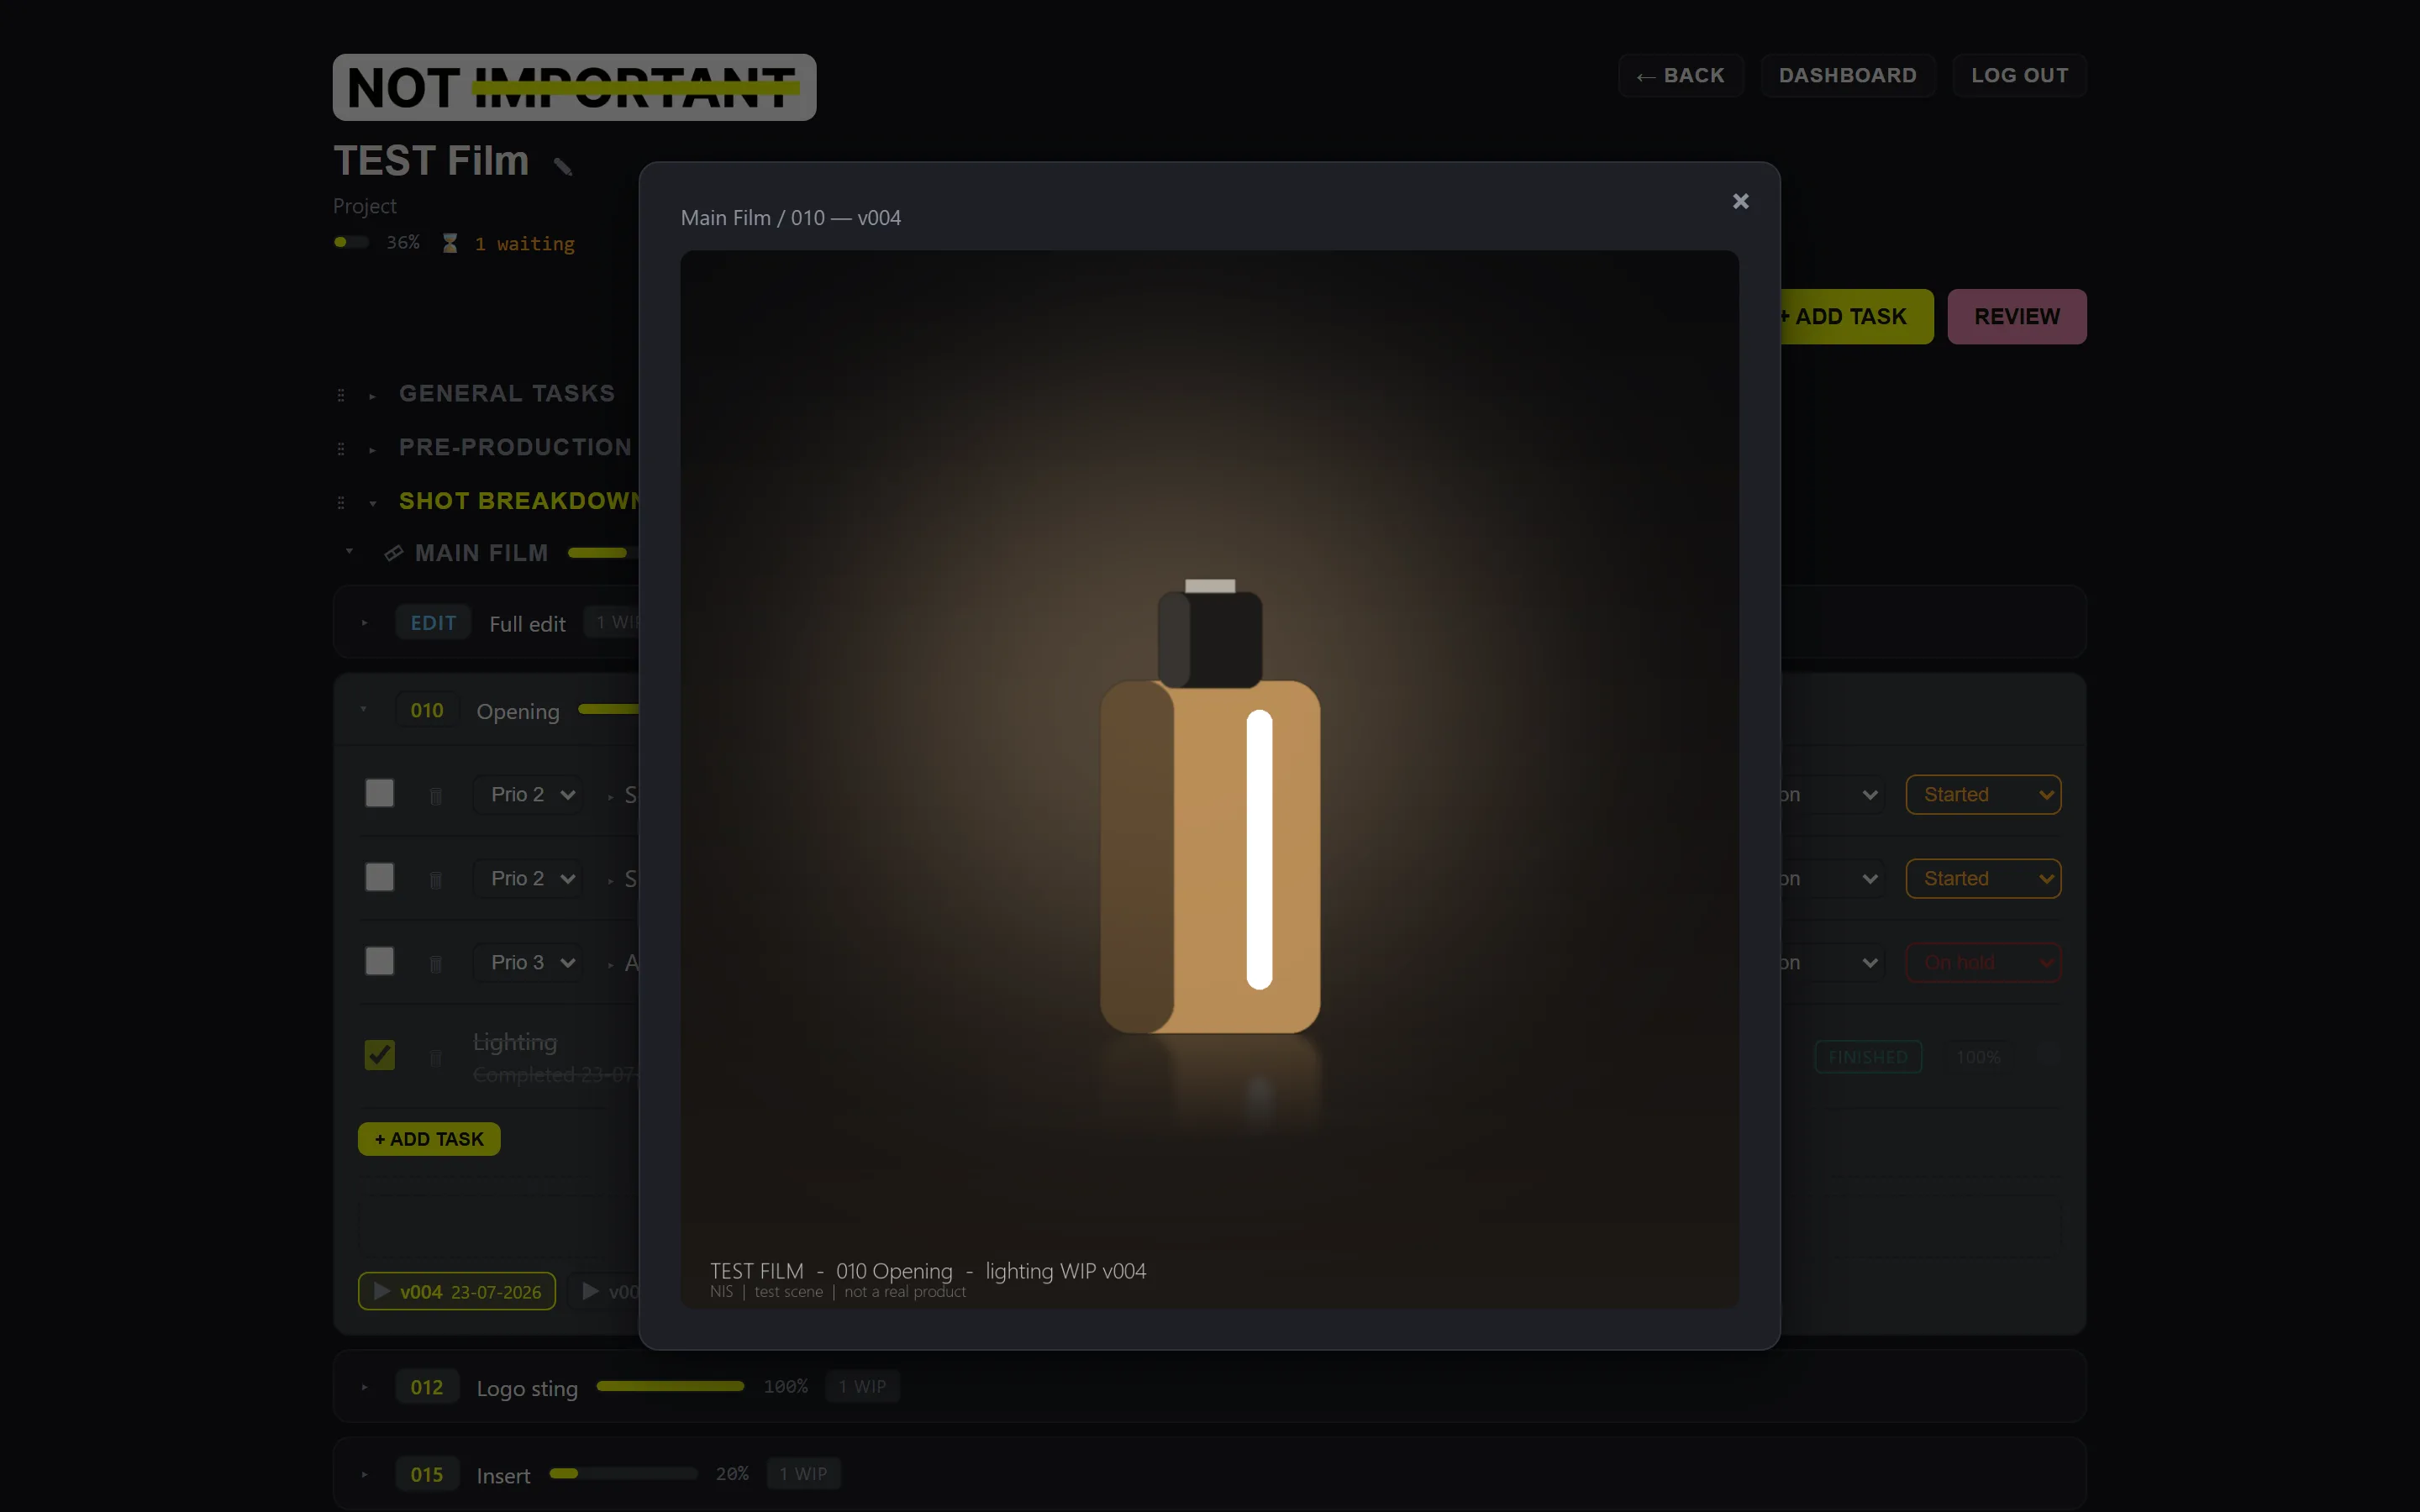Open the assignee dropdown in second task row
2420x1512 pixels.
(x=1833, y=879)
